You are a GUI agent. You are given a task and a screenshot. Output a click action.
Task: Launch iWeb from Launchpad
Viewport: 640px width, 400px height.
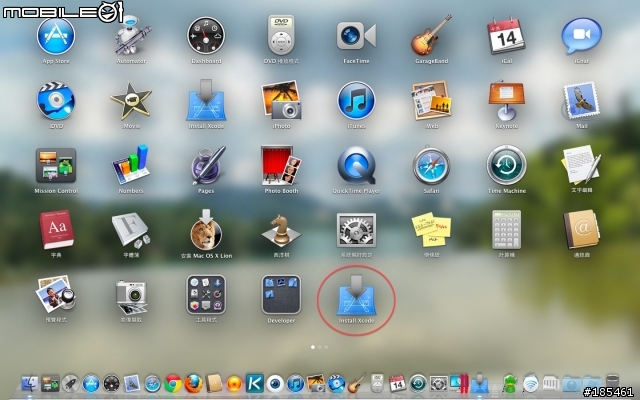pyautogui.click(x=431, y=101)
